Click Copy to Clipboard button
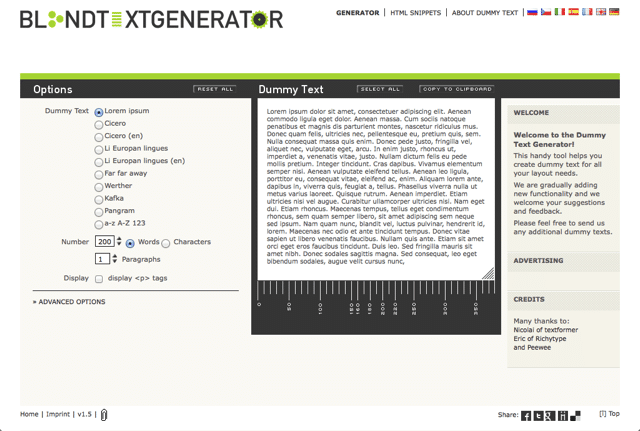Screen dimensions: 640x431 click(x=457, y=89)
